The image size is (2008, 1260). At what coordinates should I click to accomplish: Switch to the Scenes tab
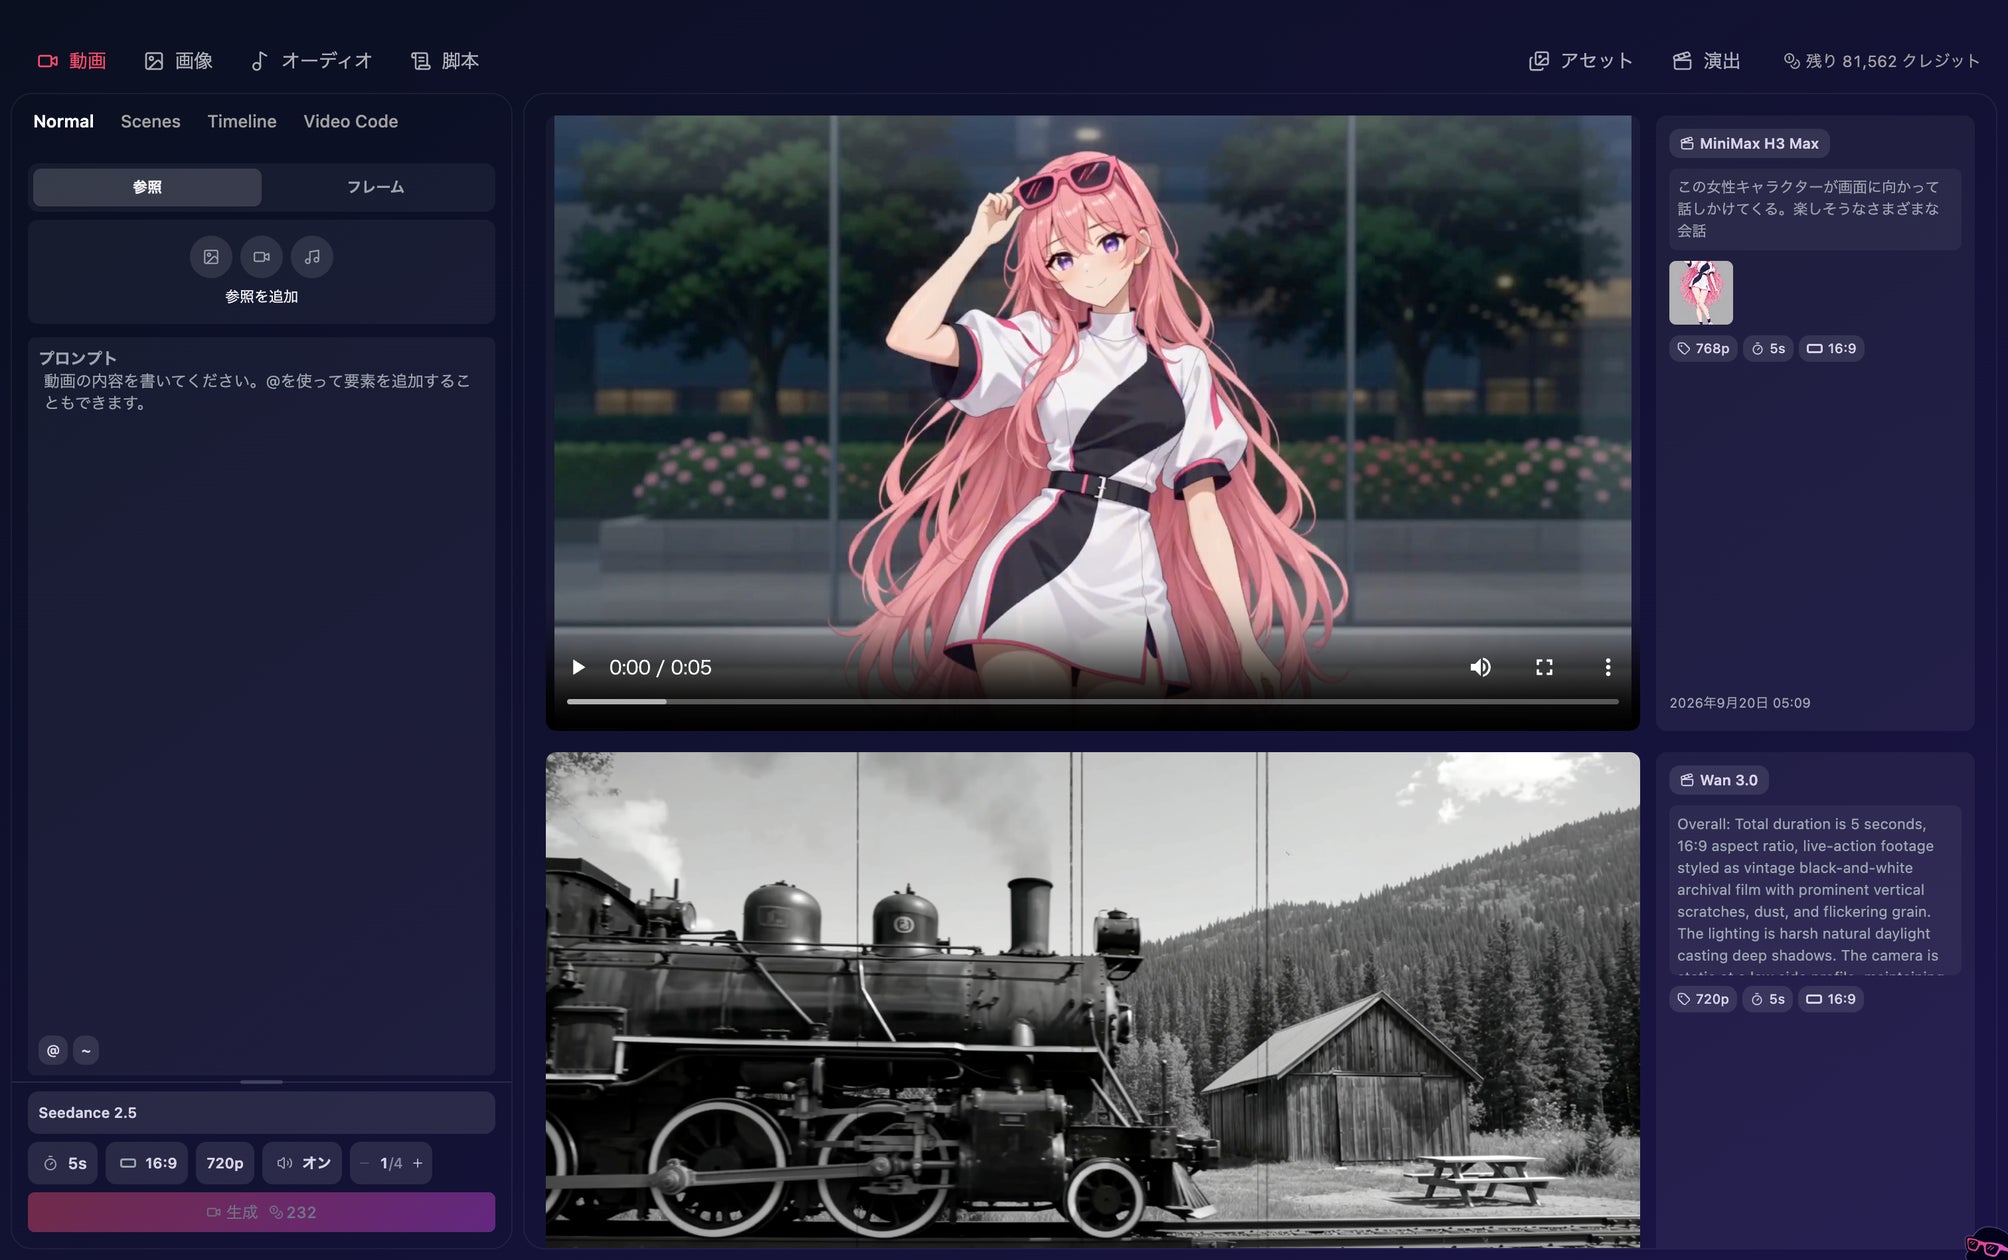150,121
